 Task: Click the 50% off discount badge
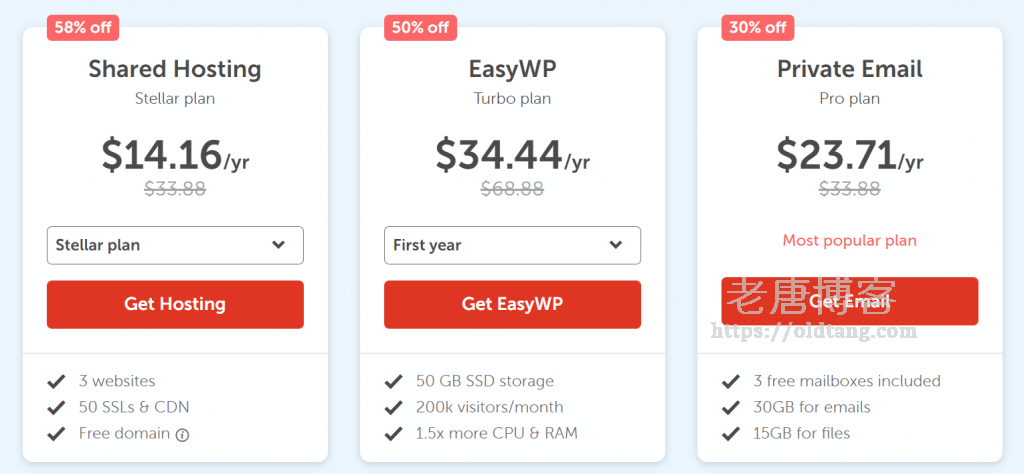pos(420,27)
